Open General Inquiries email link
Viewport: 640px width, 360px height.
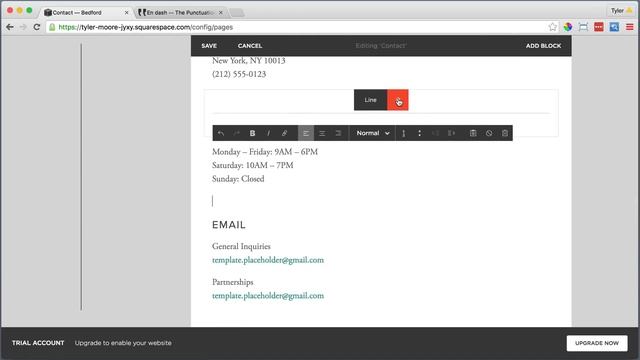point(268,260)
